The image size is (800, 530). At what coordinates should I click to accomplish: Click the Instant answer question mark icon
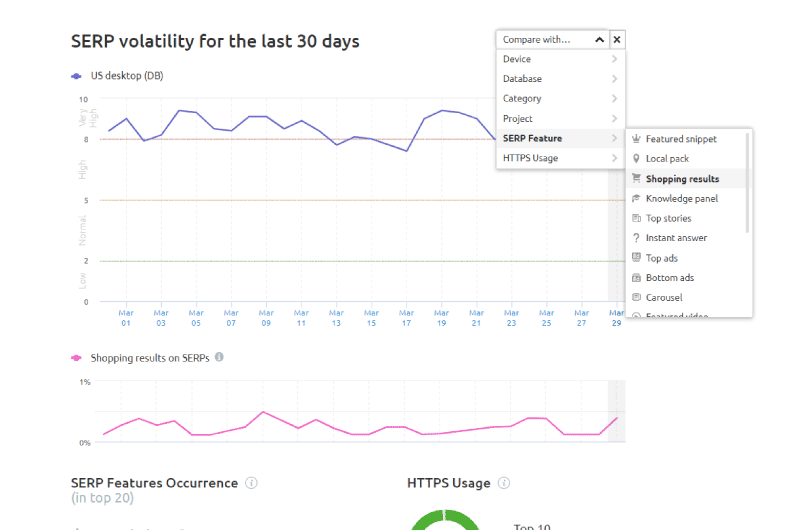tap(636, 238)
